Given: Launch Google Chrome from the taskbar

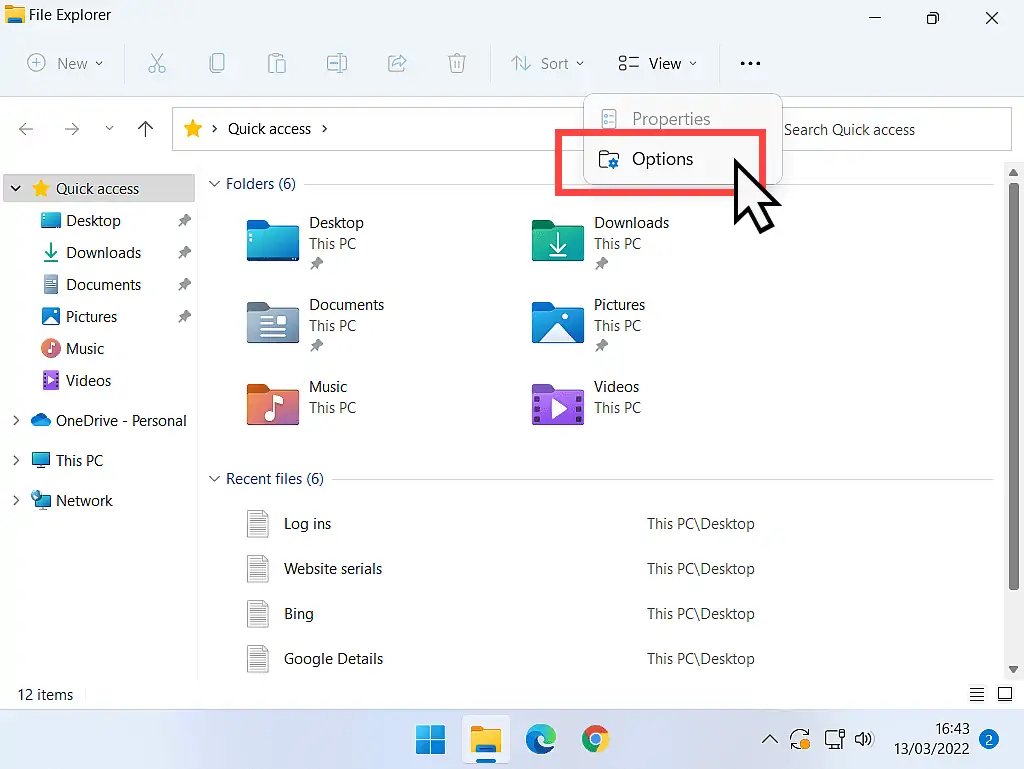Looking at the screenshot, I should click(596, 739).
